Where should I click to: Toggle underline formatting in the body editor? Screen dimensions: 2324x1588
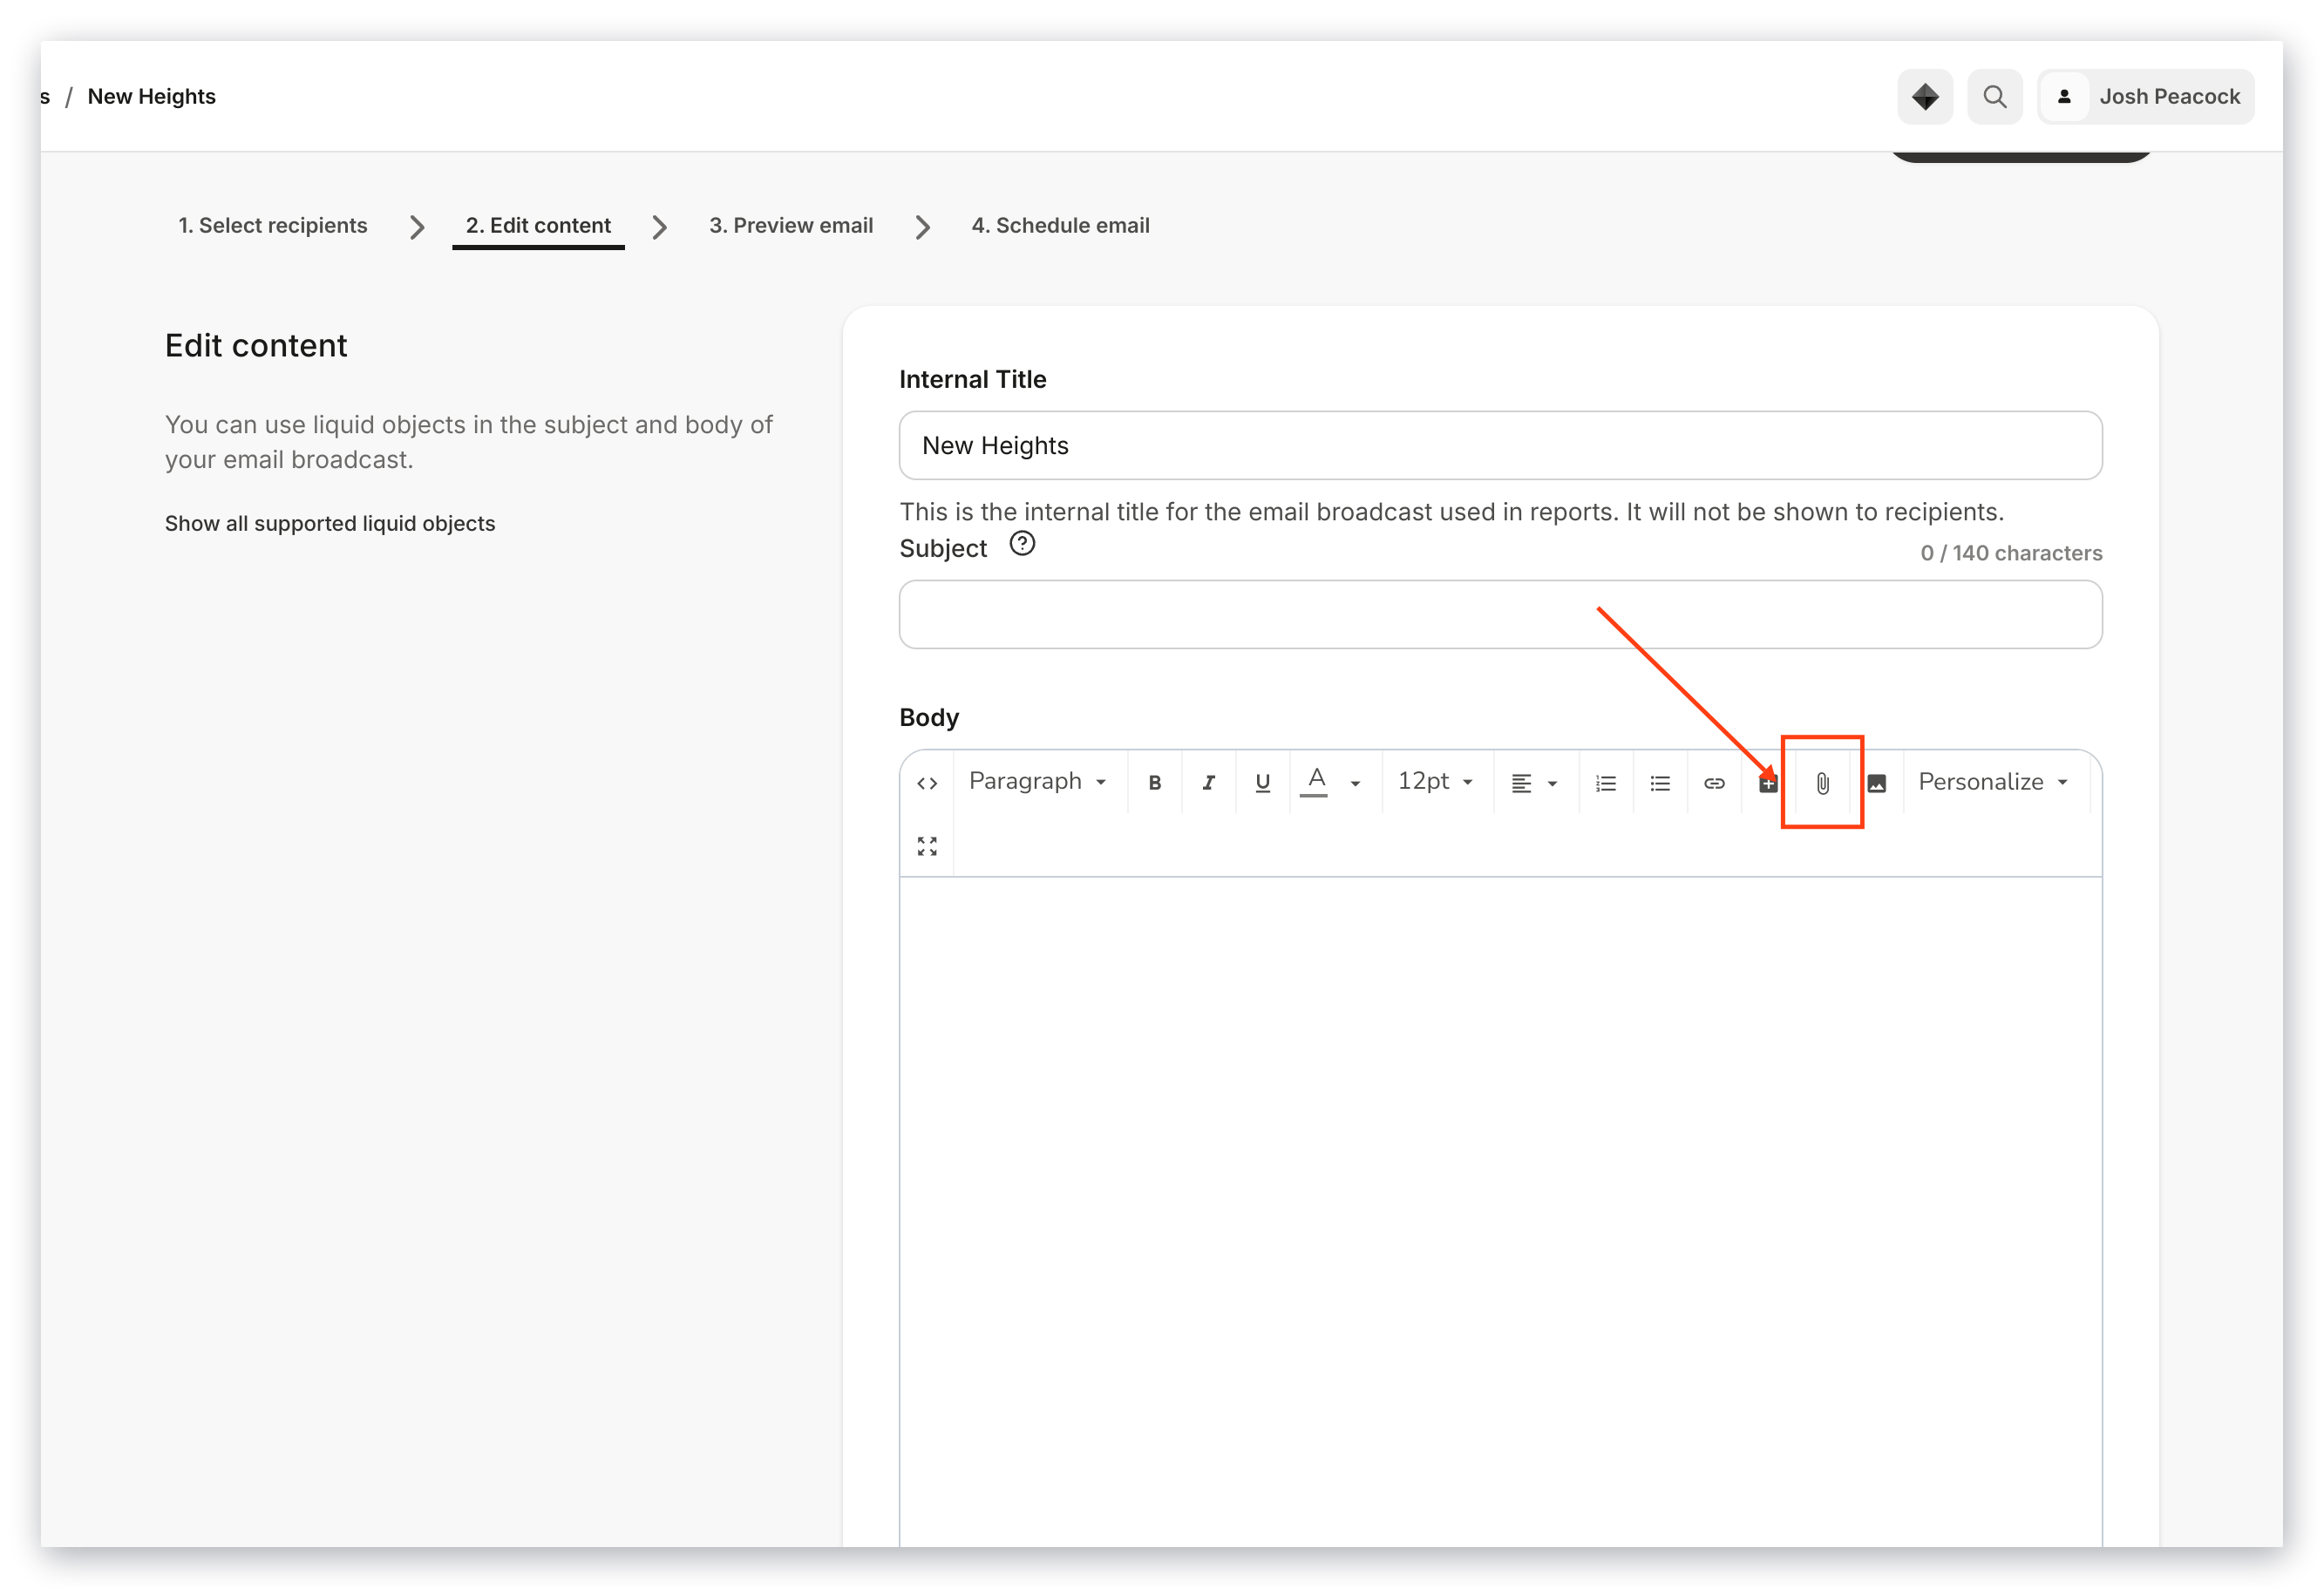[1263, 783]
